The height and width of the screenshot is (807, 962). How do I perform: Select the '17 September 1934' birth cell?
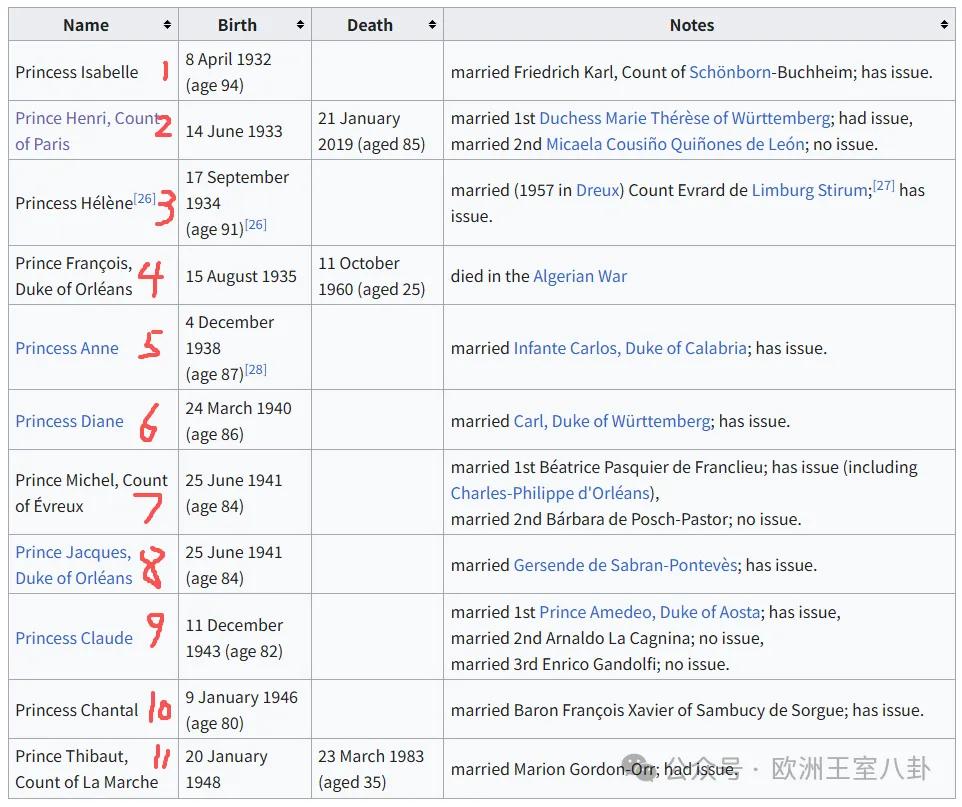point(245,203)
